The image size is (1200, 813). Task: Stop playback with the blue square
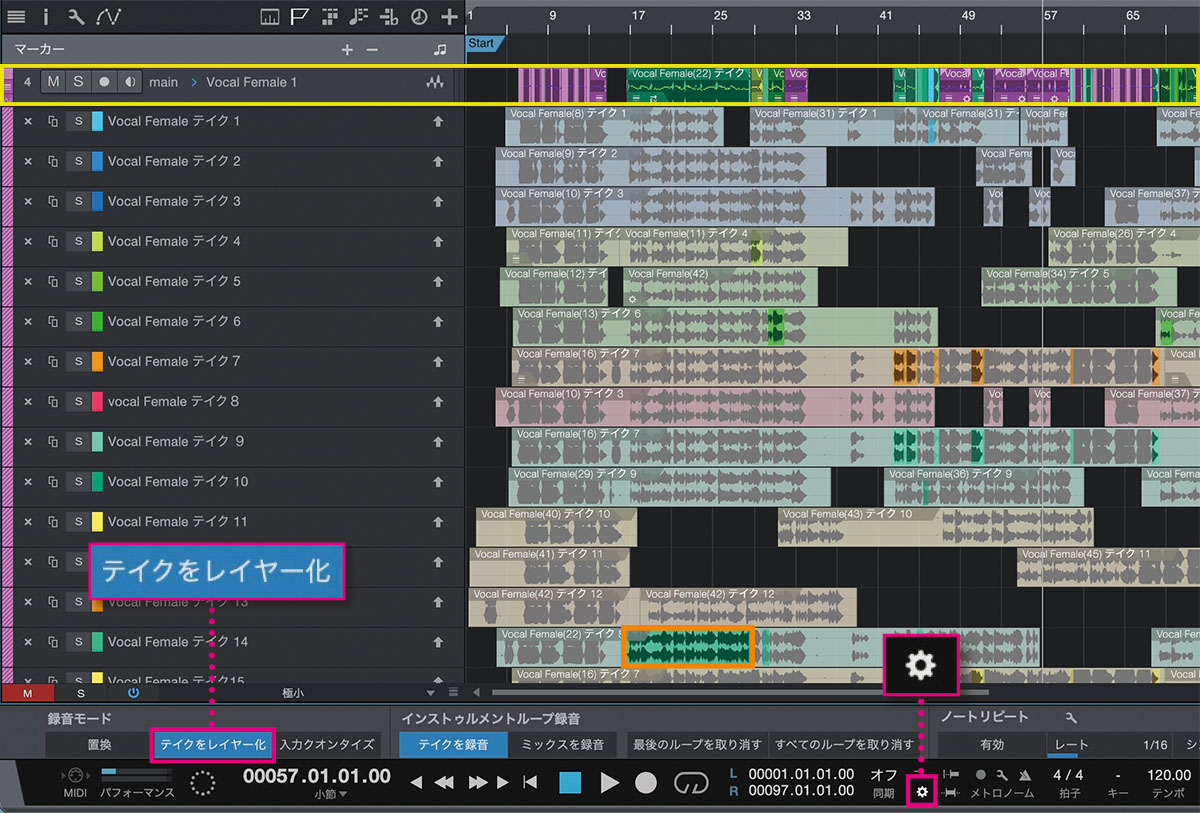(570, 783)
